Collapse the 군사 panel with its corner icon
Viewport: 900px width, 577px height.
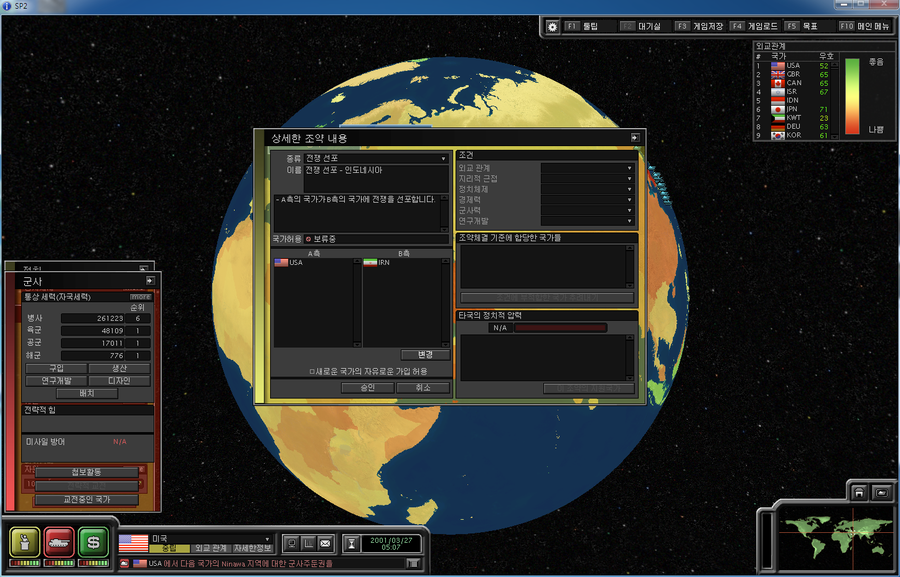[x=144, y=282]
